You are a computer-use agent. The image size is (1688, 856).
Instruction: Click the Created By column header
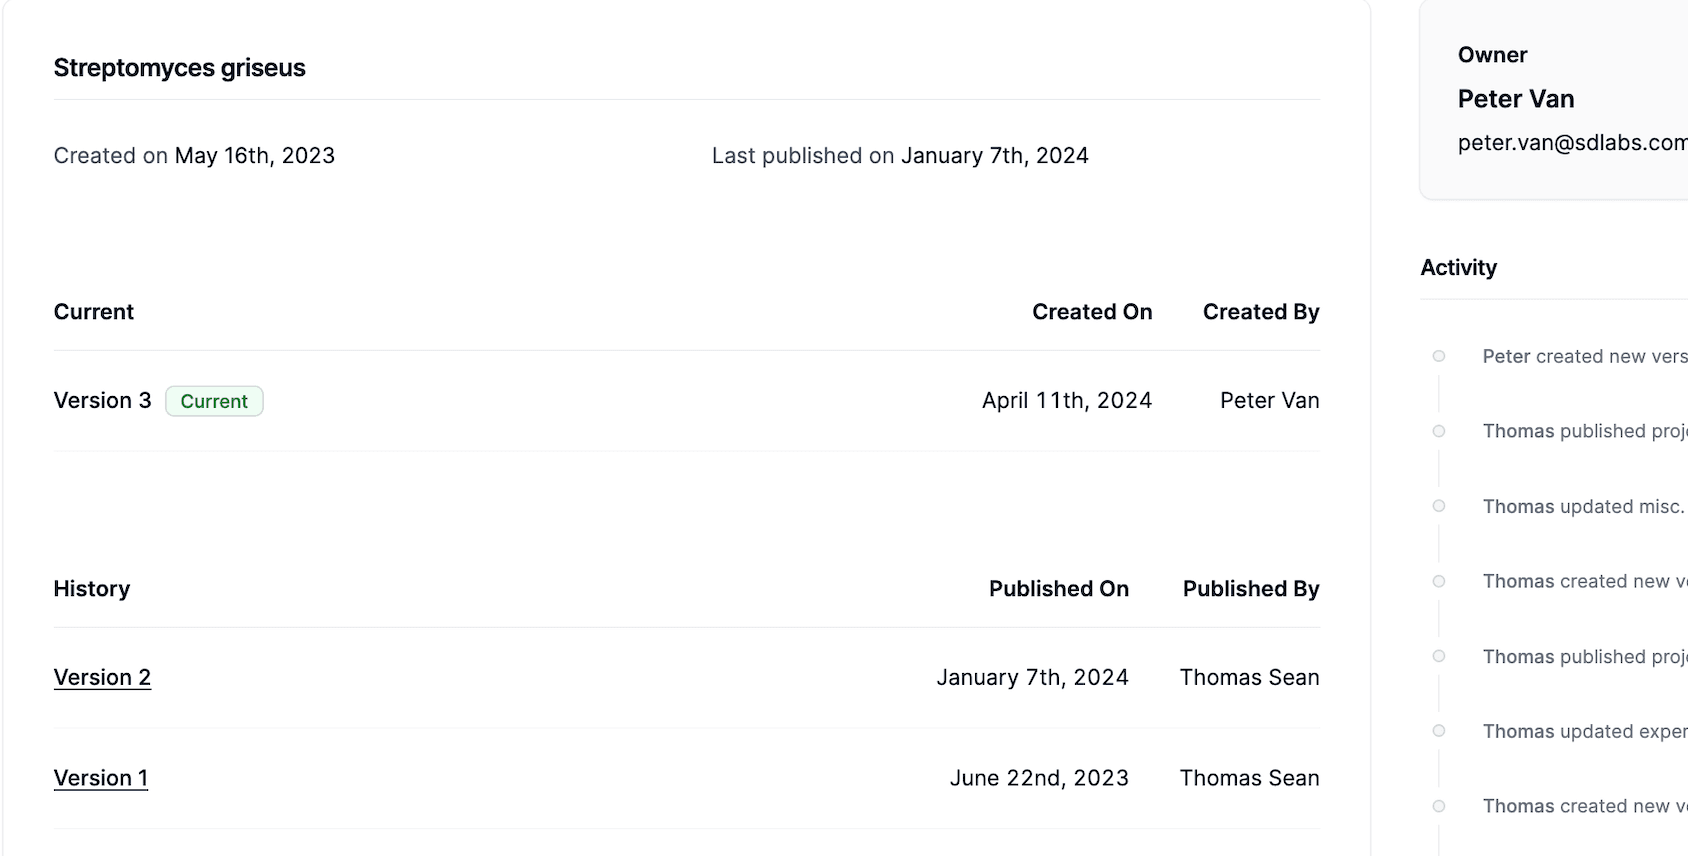tap(1261, 312)
